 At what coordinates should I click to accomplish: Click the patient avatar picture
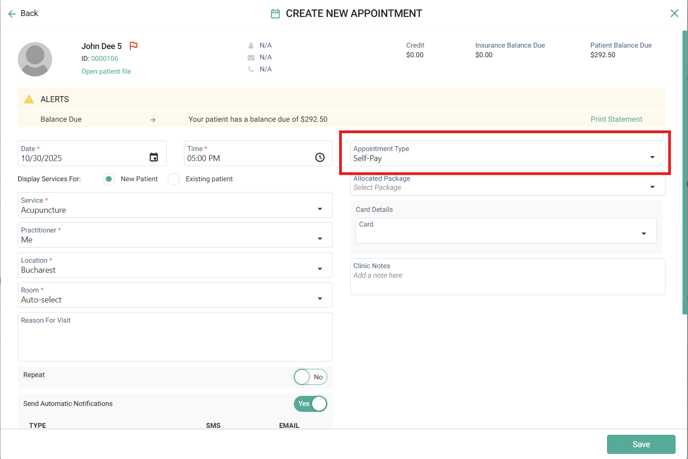point(35,59)
